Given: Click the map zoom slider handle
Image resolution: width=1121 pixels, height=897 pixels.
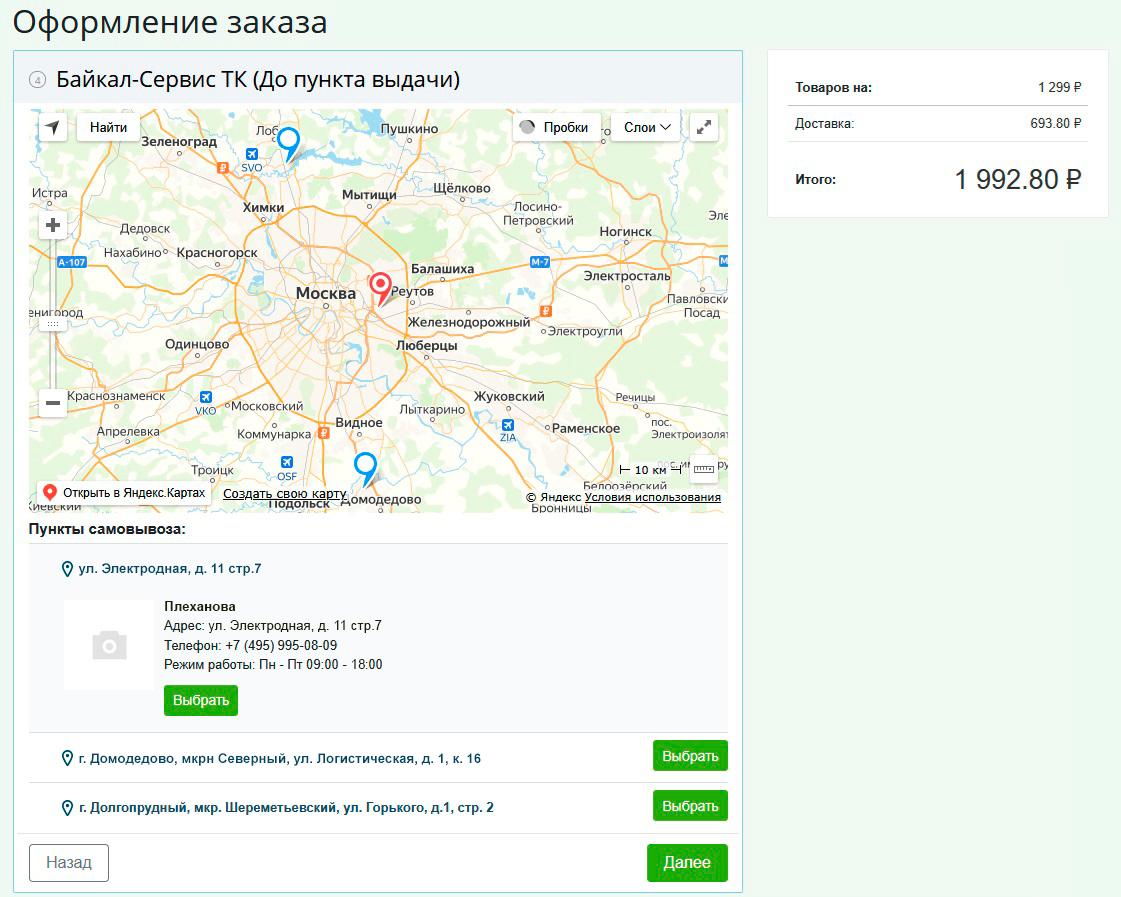Looking at the screenshot, I should coord(53,324).
